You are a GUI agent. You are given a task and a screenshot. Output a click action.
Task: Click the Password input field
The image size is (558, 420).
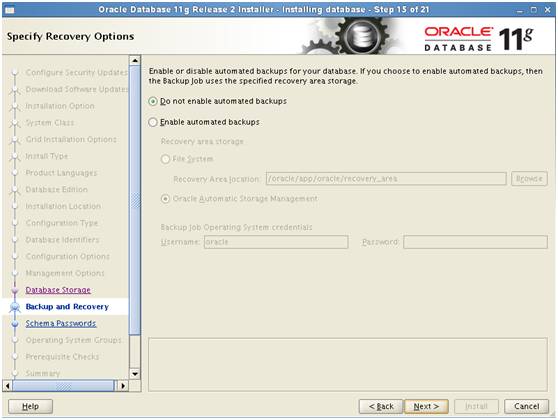pyautogui.click(x=475, y=242)
